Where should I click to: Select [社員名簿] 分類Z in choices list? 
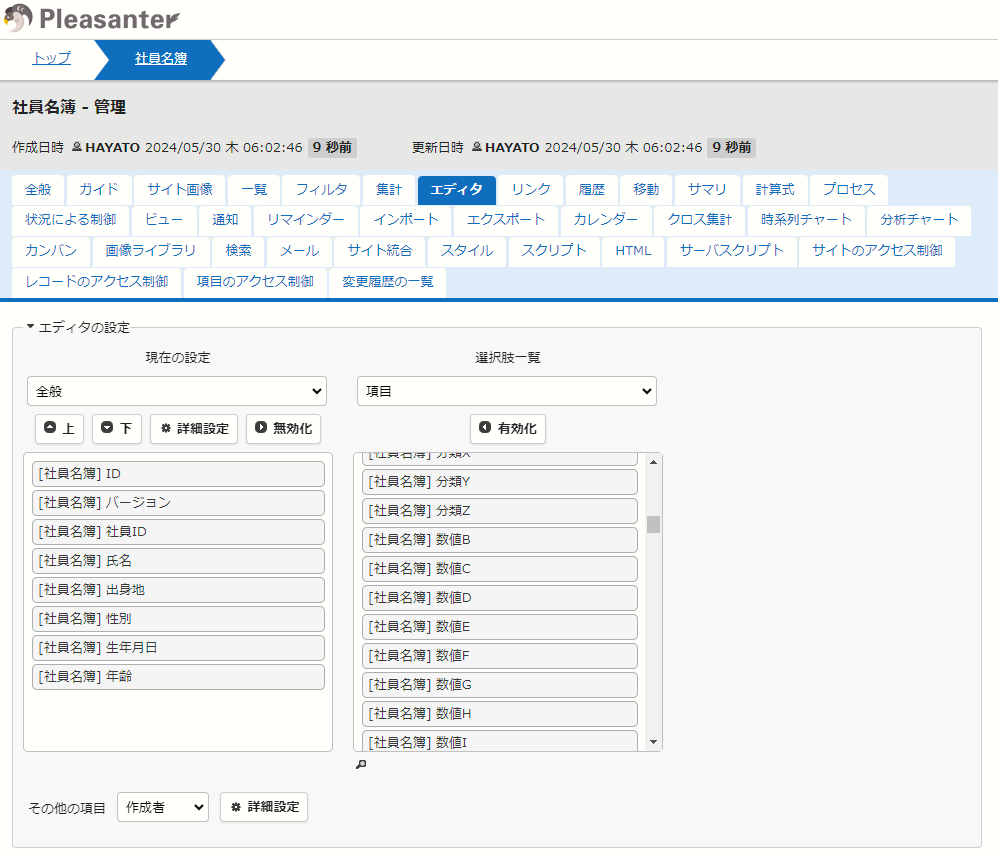500,511
